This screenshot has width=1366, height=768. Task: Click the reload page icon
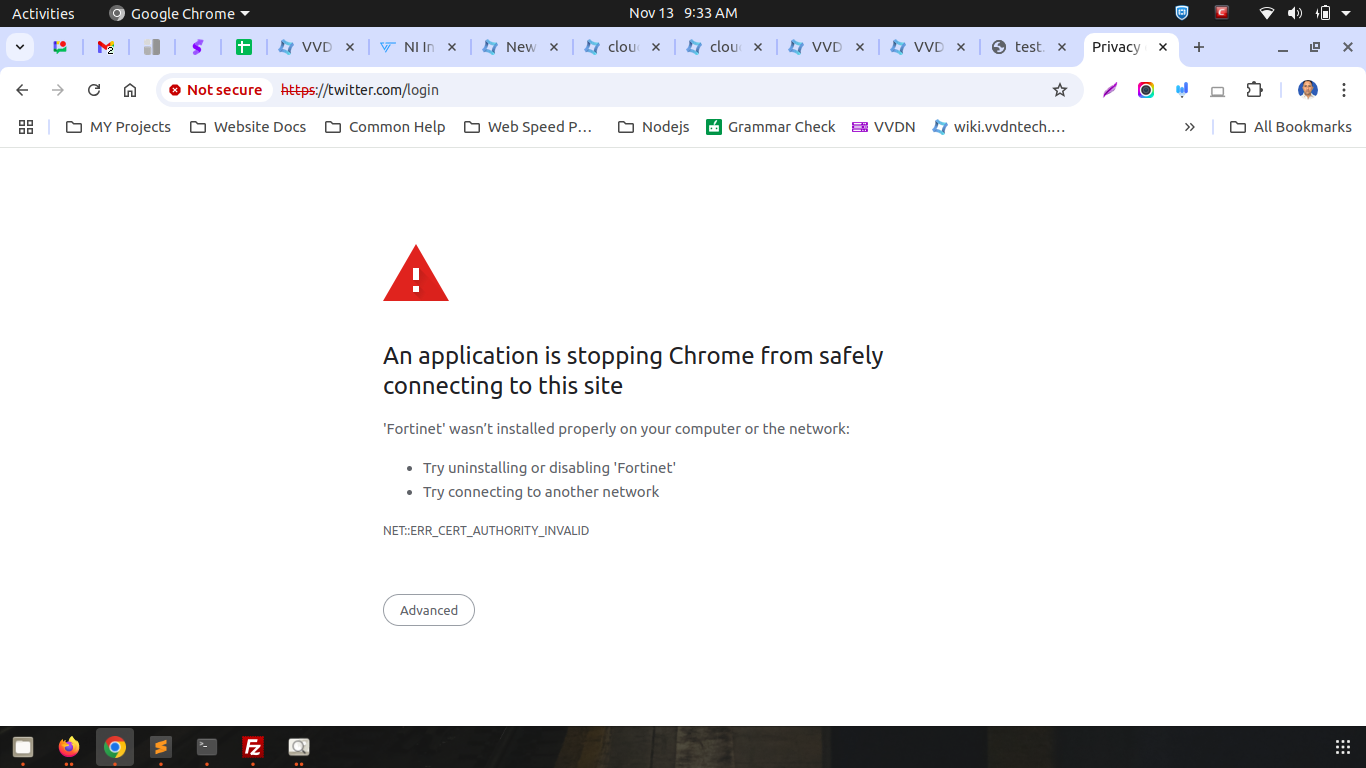tap(94, 90)
